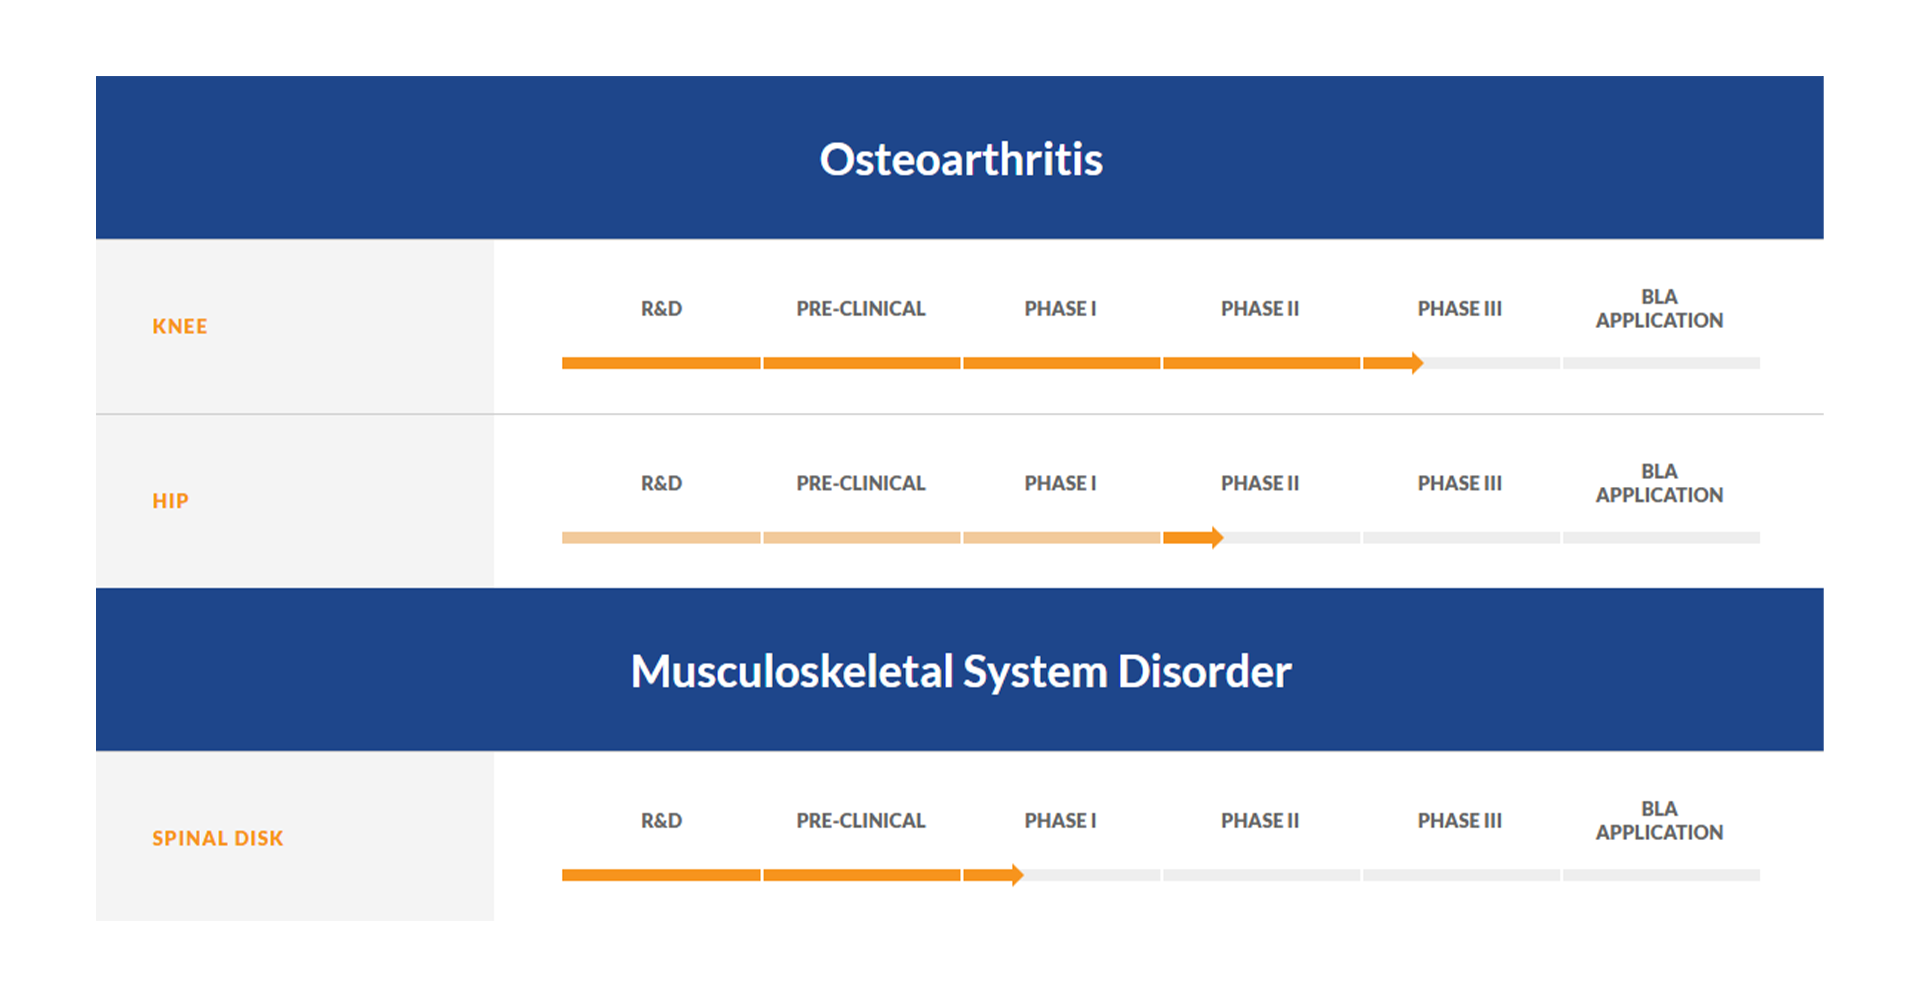
Task: Click Hip row PRE-CLINICAL label
Action: click(861, 484)
